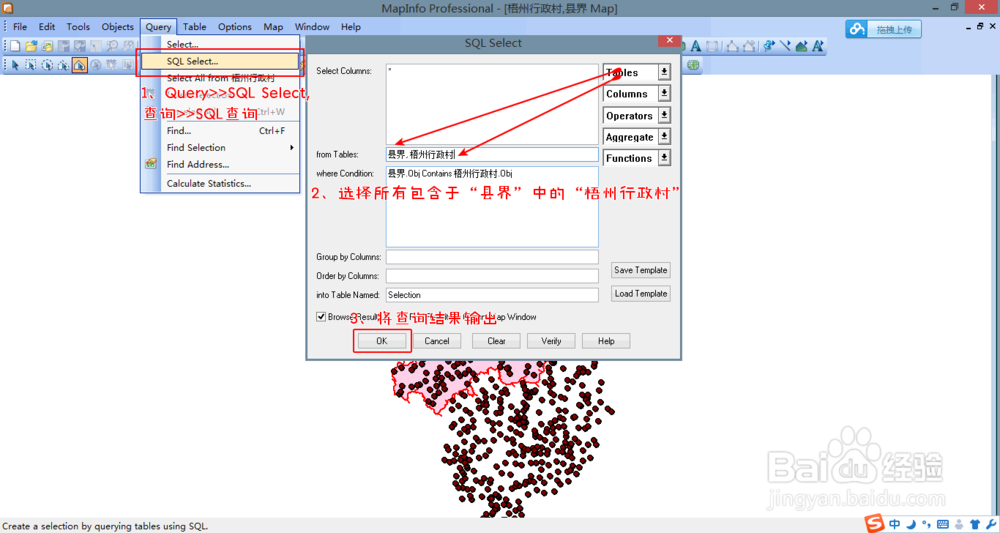Screen dimensions: 1000x533
Task: Open the IME skin shirt icon
Action: point(975,524)
